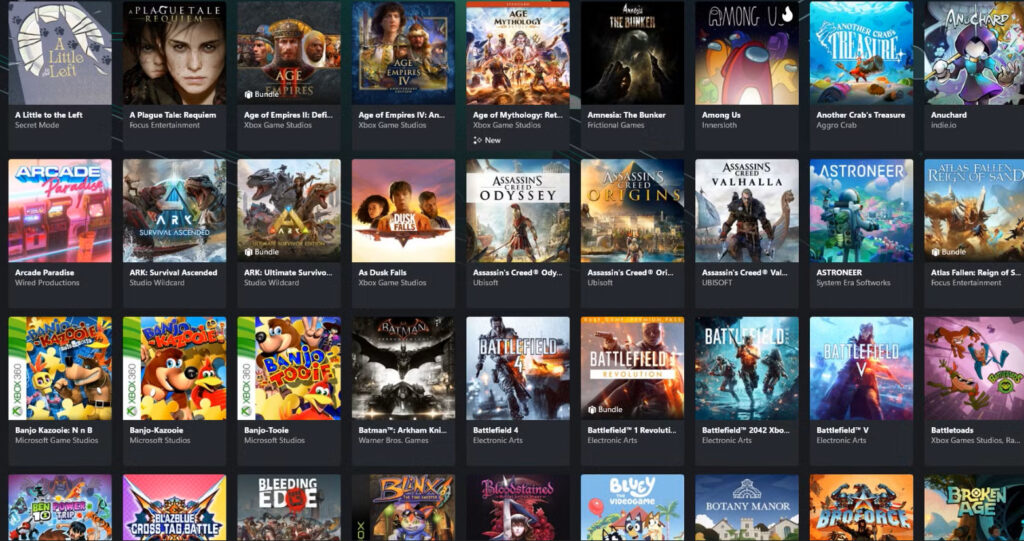Click the Bundle badge on Age of Empires II
The image size is (1024, 541).
coord(261,94)
